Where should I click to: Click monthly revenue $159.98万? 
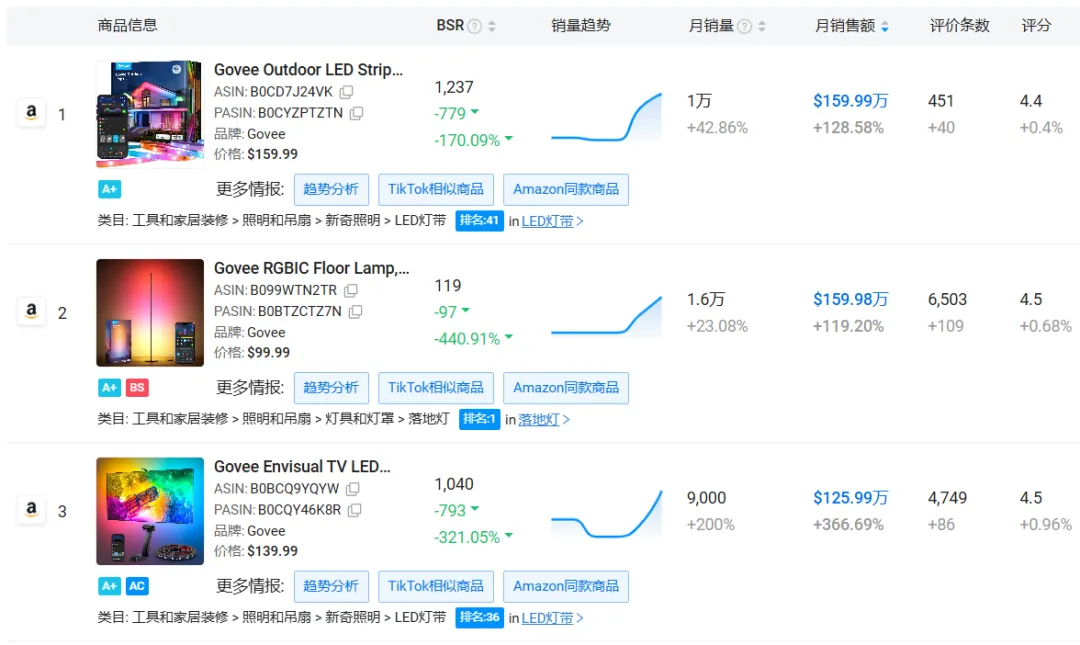point(851,300)
